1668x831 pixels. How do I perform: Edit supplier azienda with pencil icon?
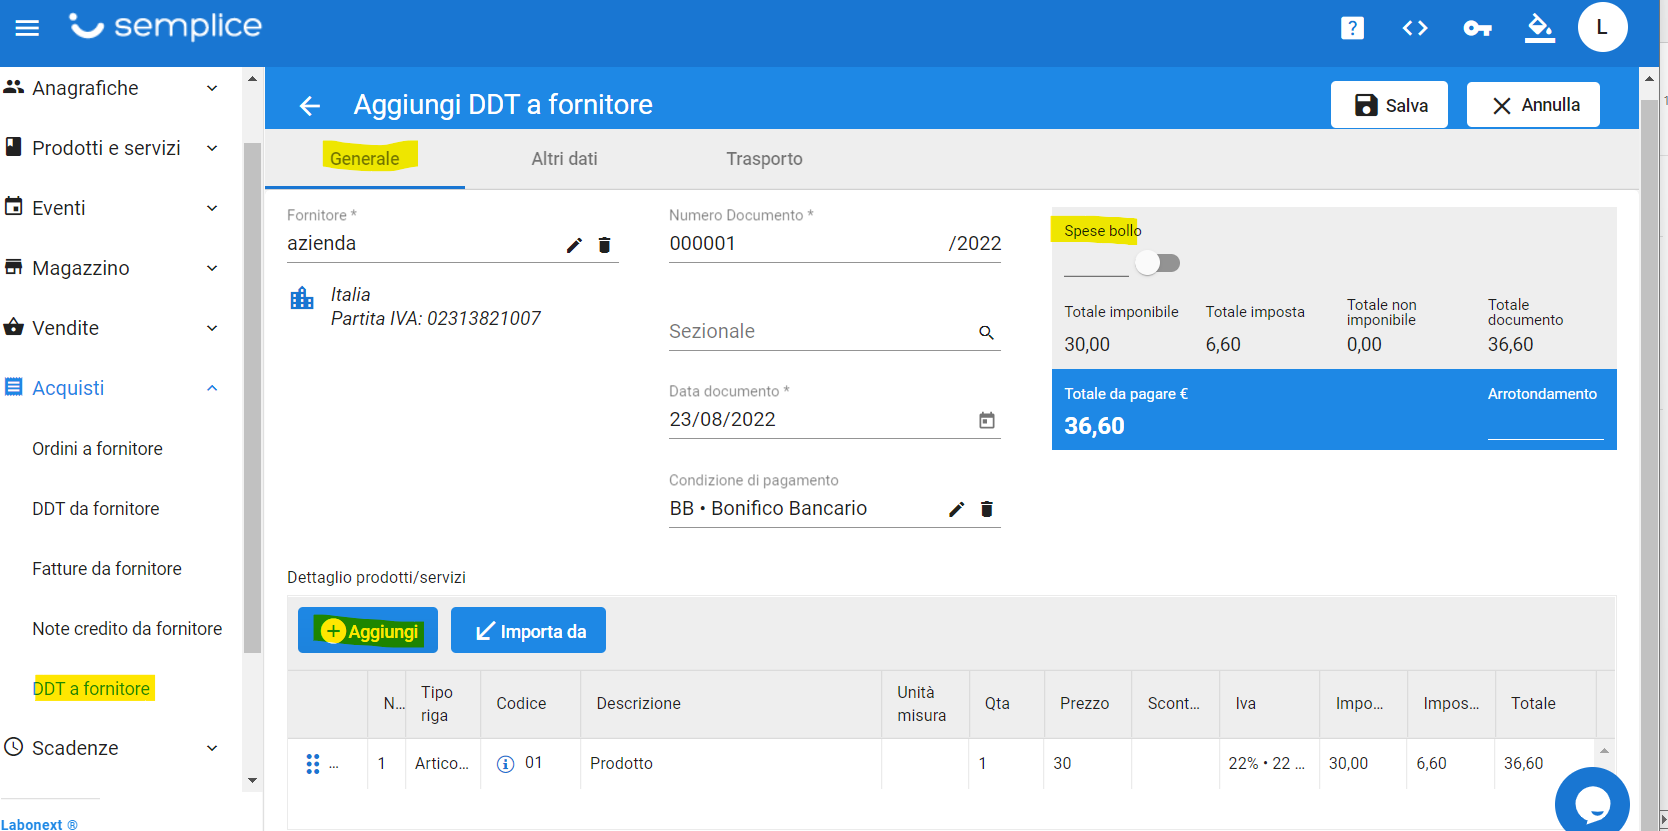(x=574, y=245)
